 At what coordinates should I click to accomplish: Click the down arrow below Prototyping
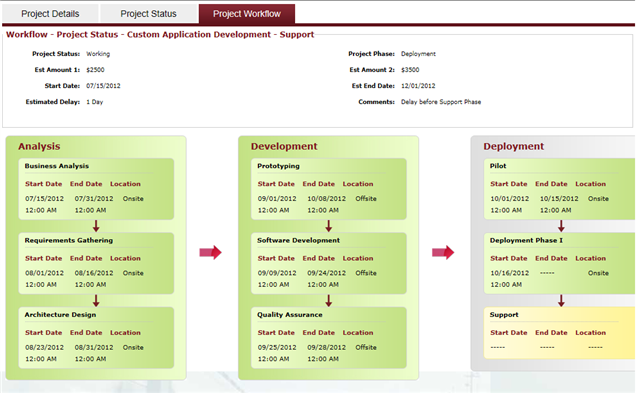click(x=329, y=226)
